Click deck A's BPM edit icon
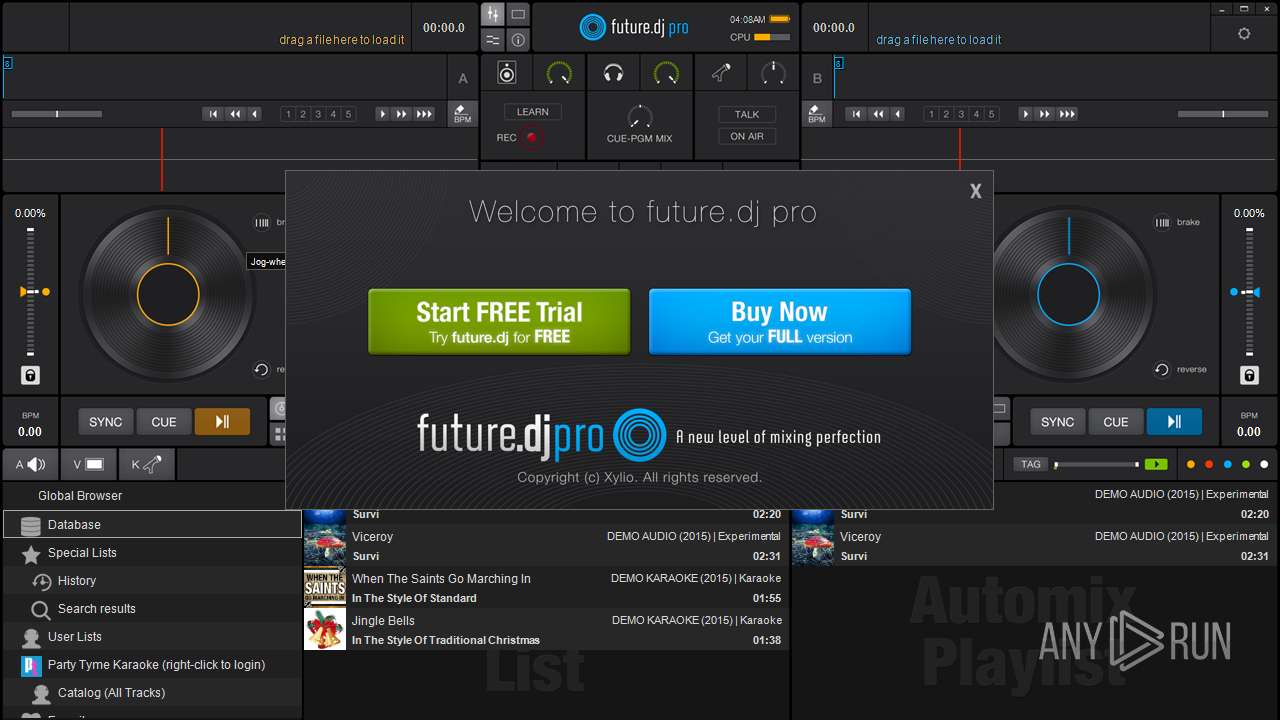The image size is (1280, 720). tap(462, 113)
